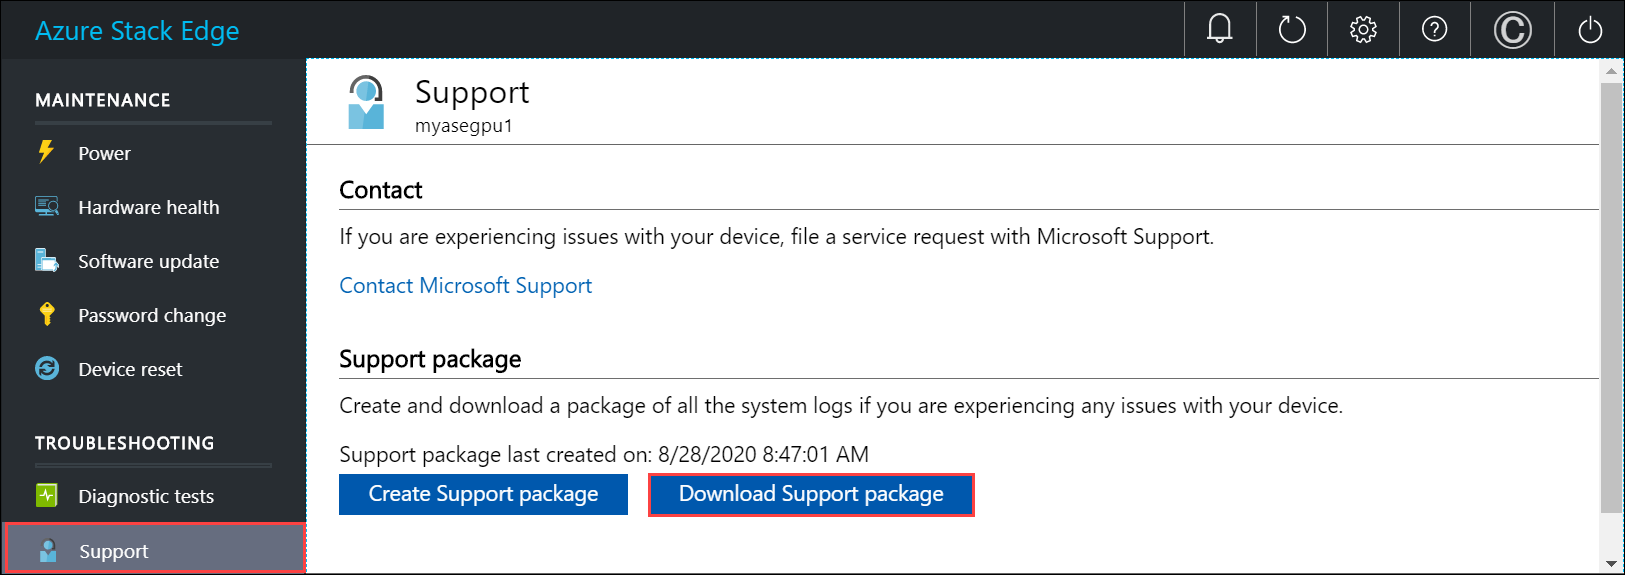Viewport: 1625px width, 575px height.
Task: Click the device name myasegpu1
Action: [x=464, y=126]
